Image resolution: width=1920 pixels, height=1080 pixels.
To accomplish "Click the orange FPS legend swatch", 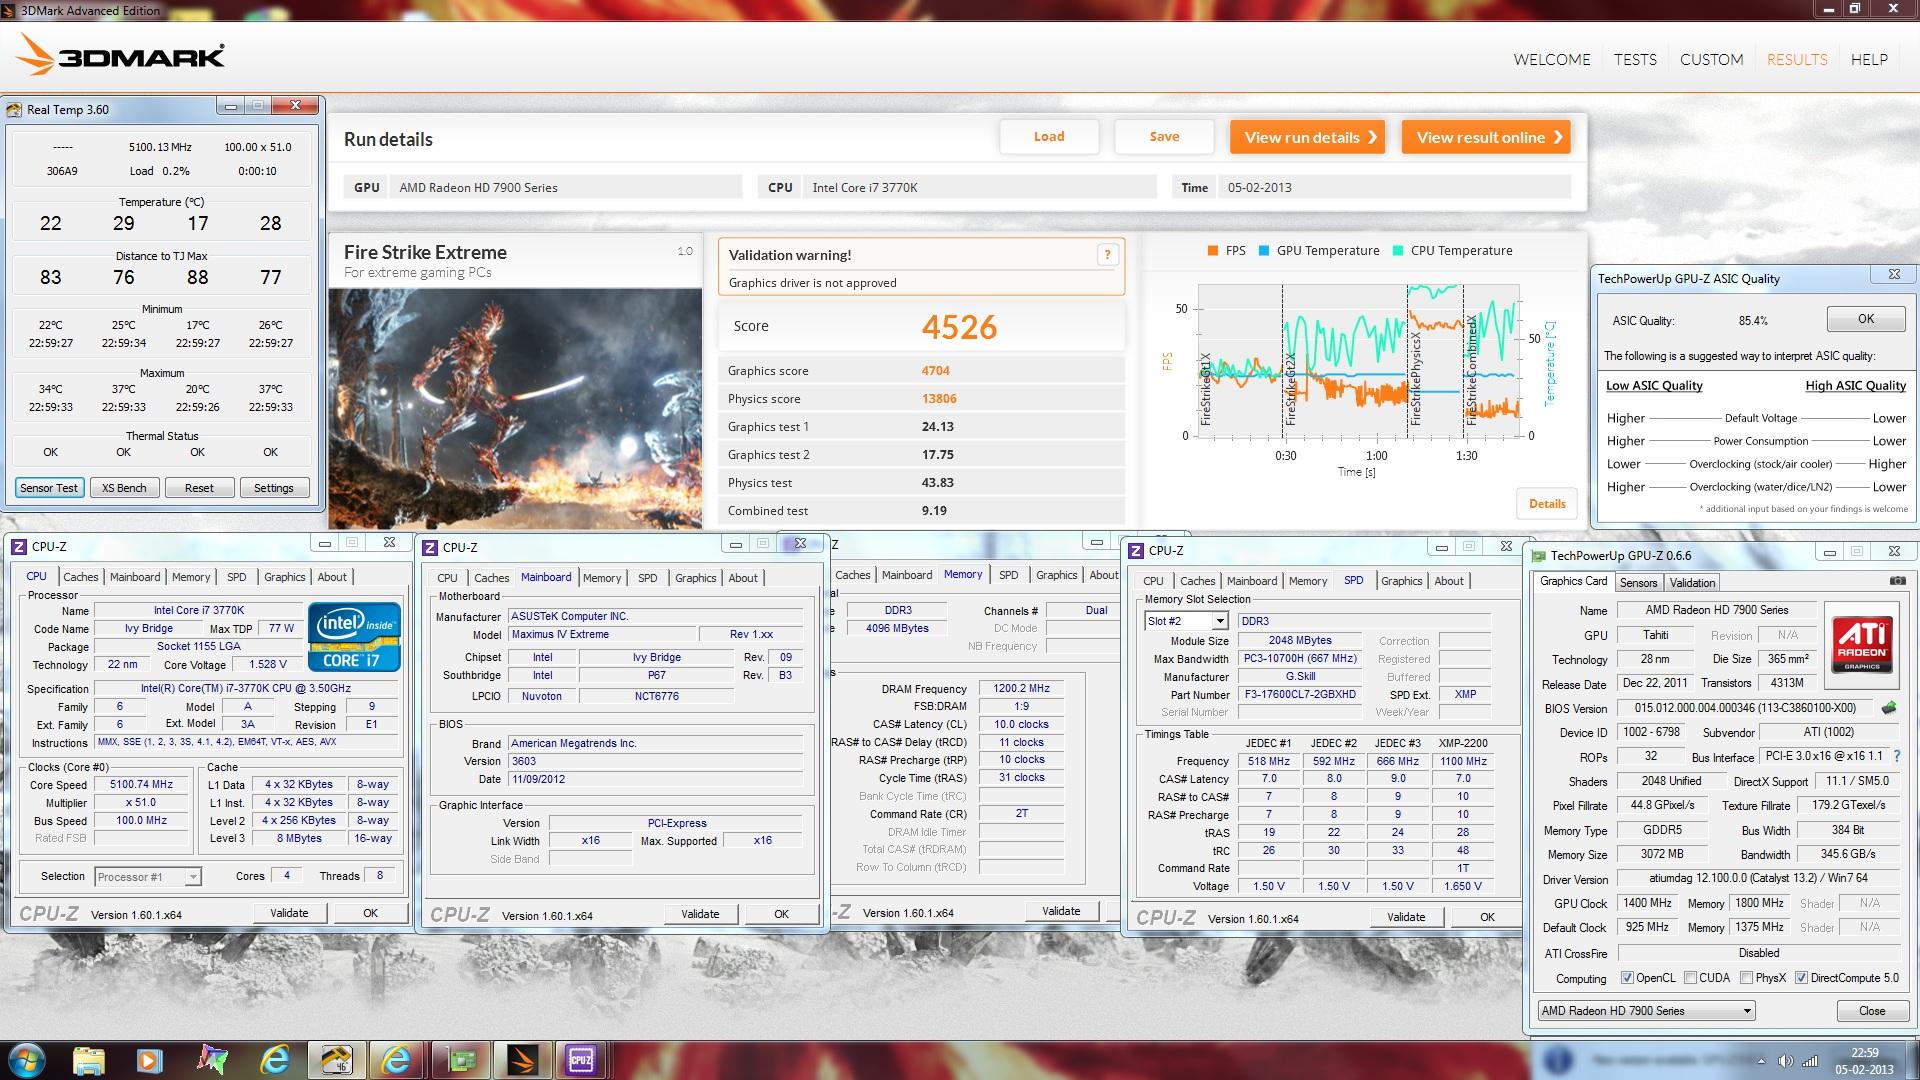I will (1213, 251).
